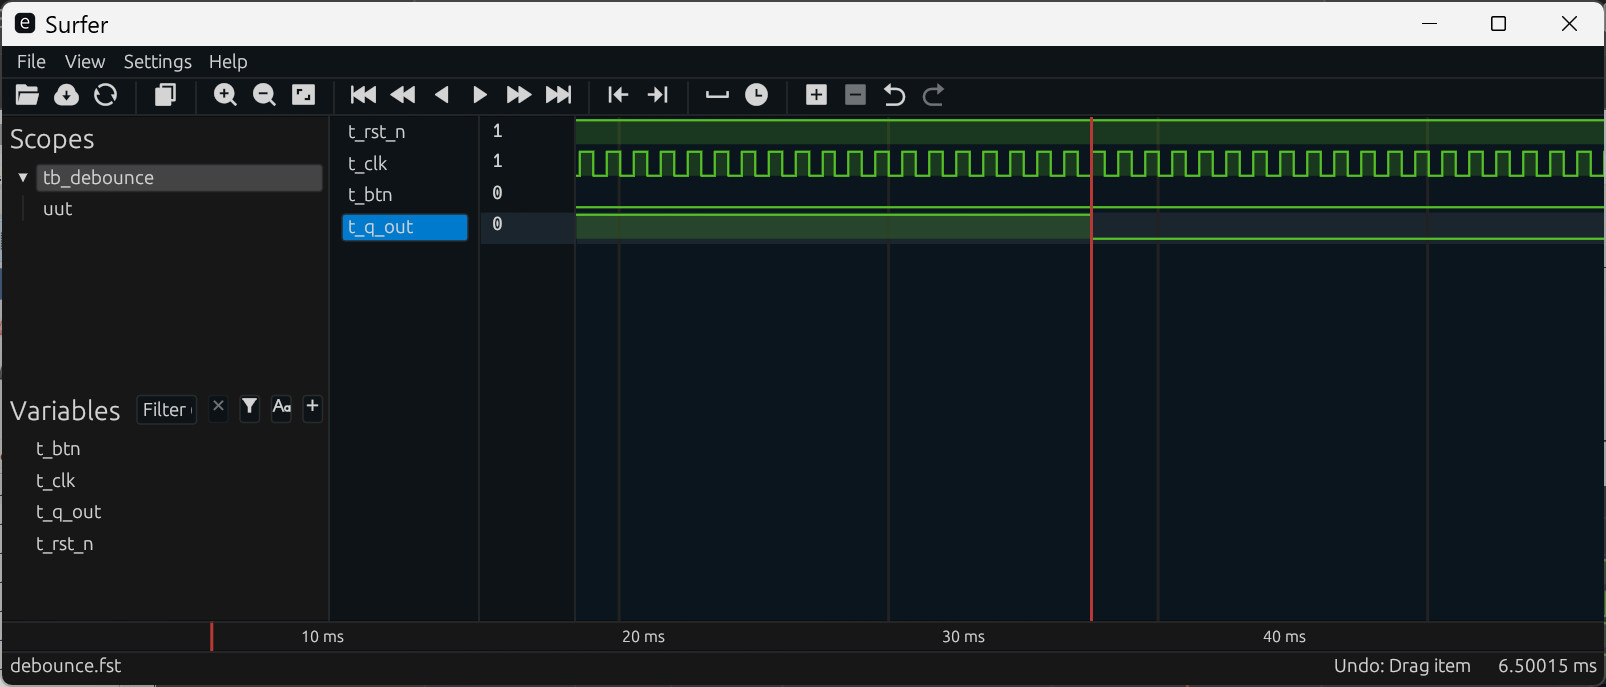Select the uut scope

click(x=58, y=209)
